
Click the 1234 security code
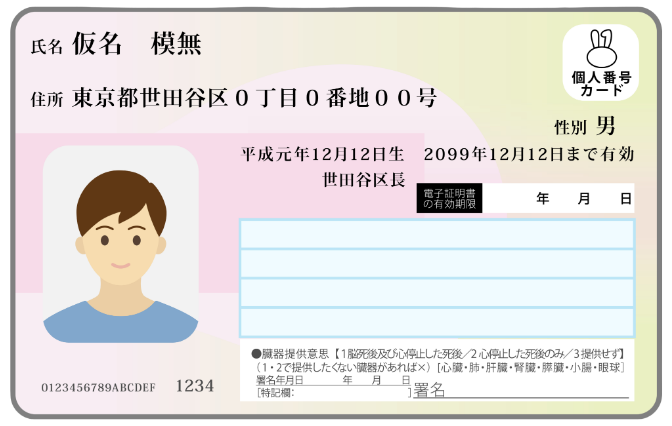coord(195,385)
